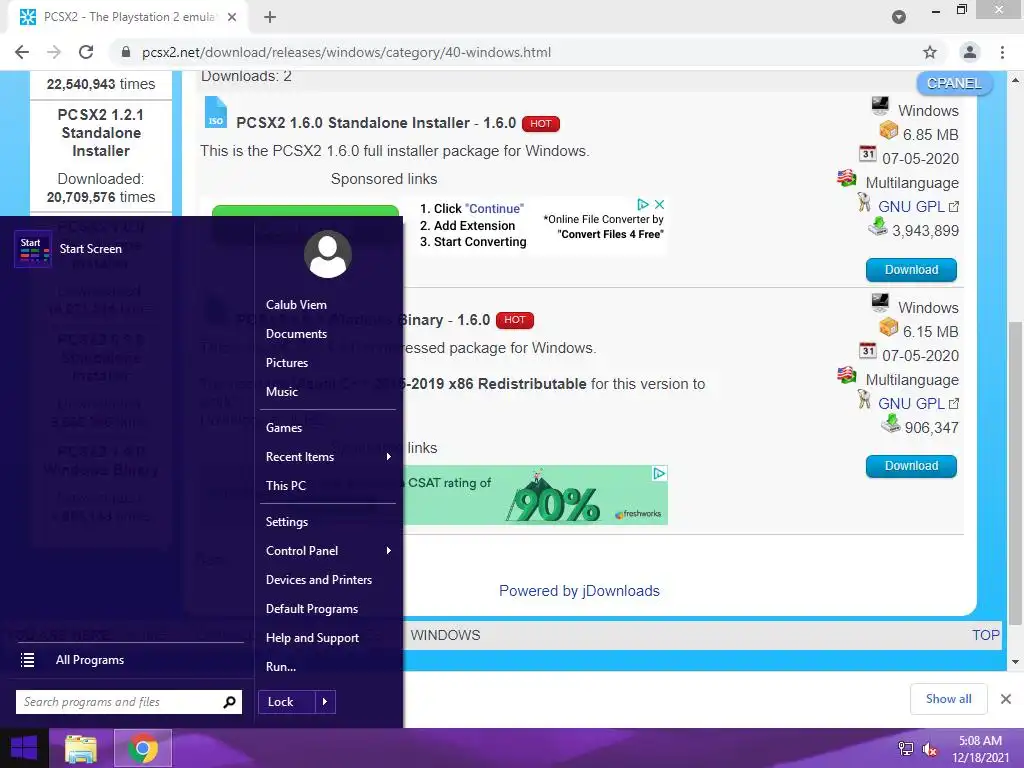Click AdChoices icon on converter ad

click(643, 204)
